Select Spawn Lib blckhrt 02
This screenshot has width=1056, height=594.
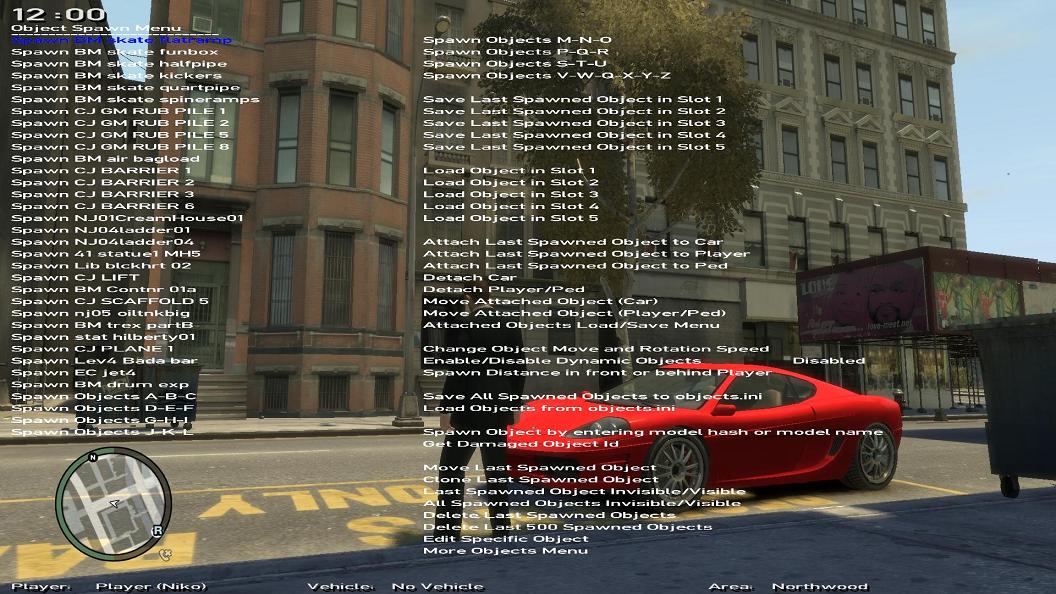[101, 266]
